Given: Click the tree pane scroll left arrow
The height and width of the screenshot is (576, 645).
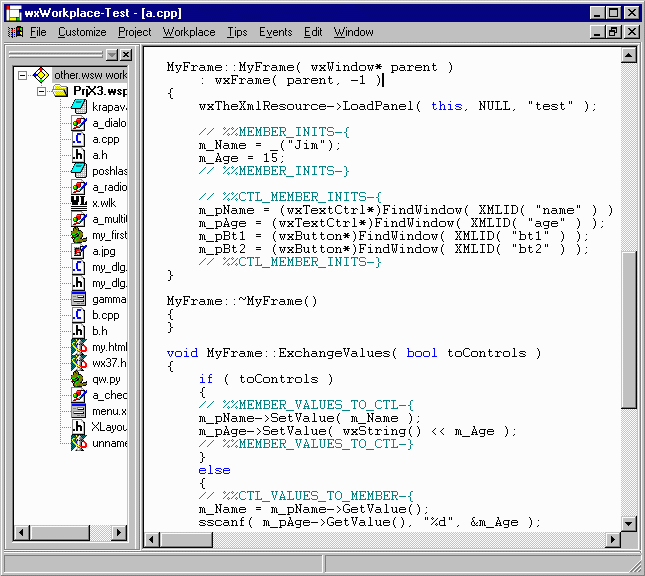Looking at the screenshot, I should [21, 533].
